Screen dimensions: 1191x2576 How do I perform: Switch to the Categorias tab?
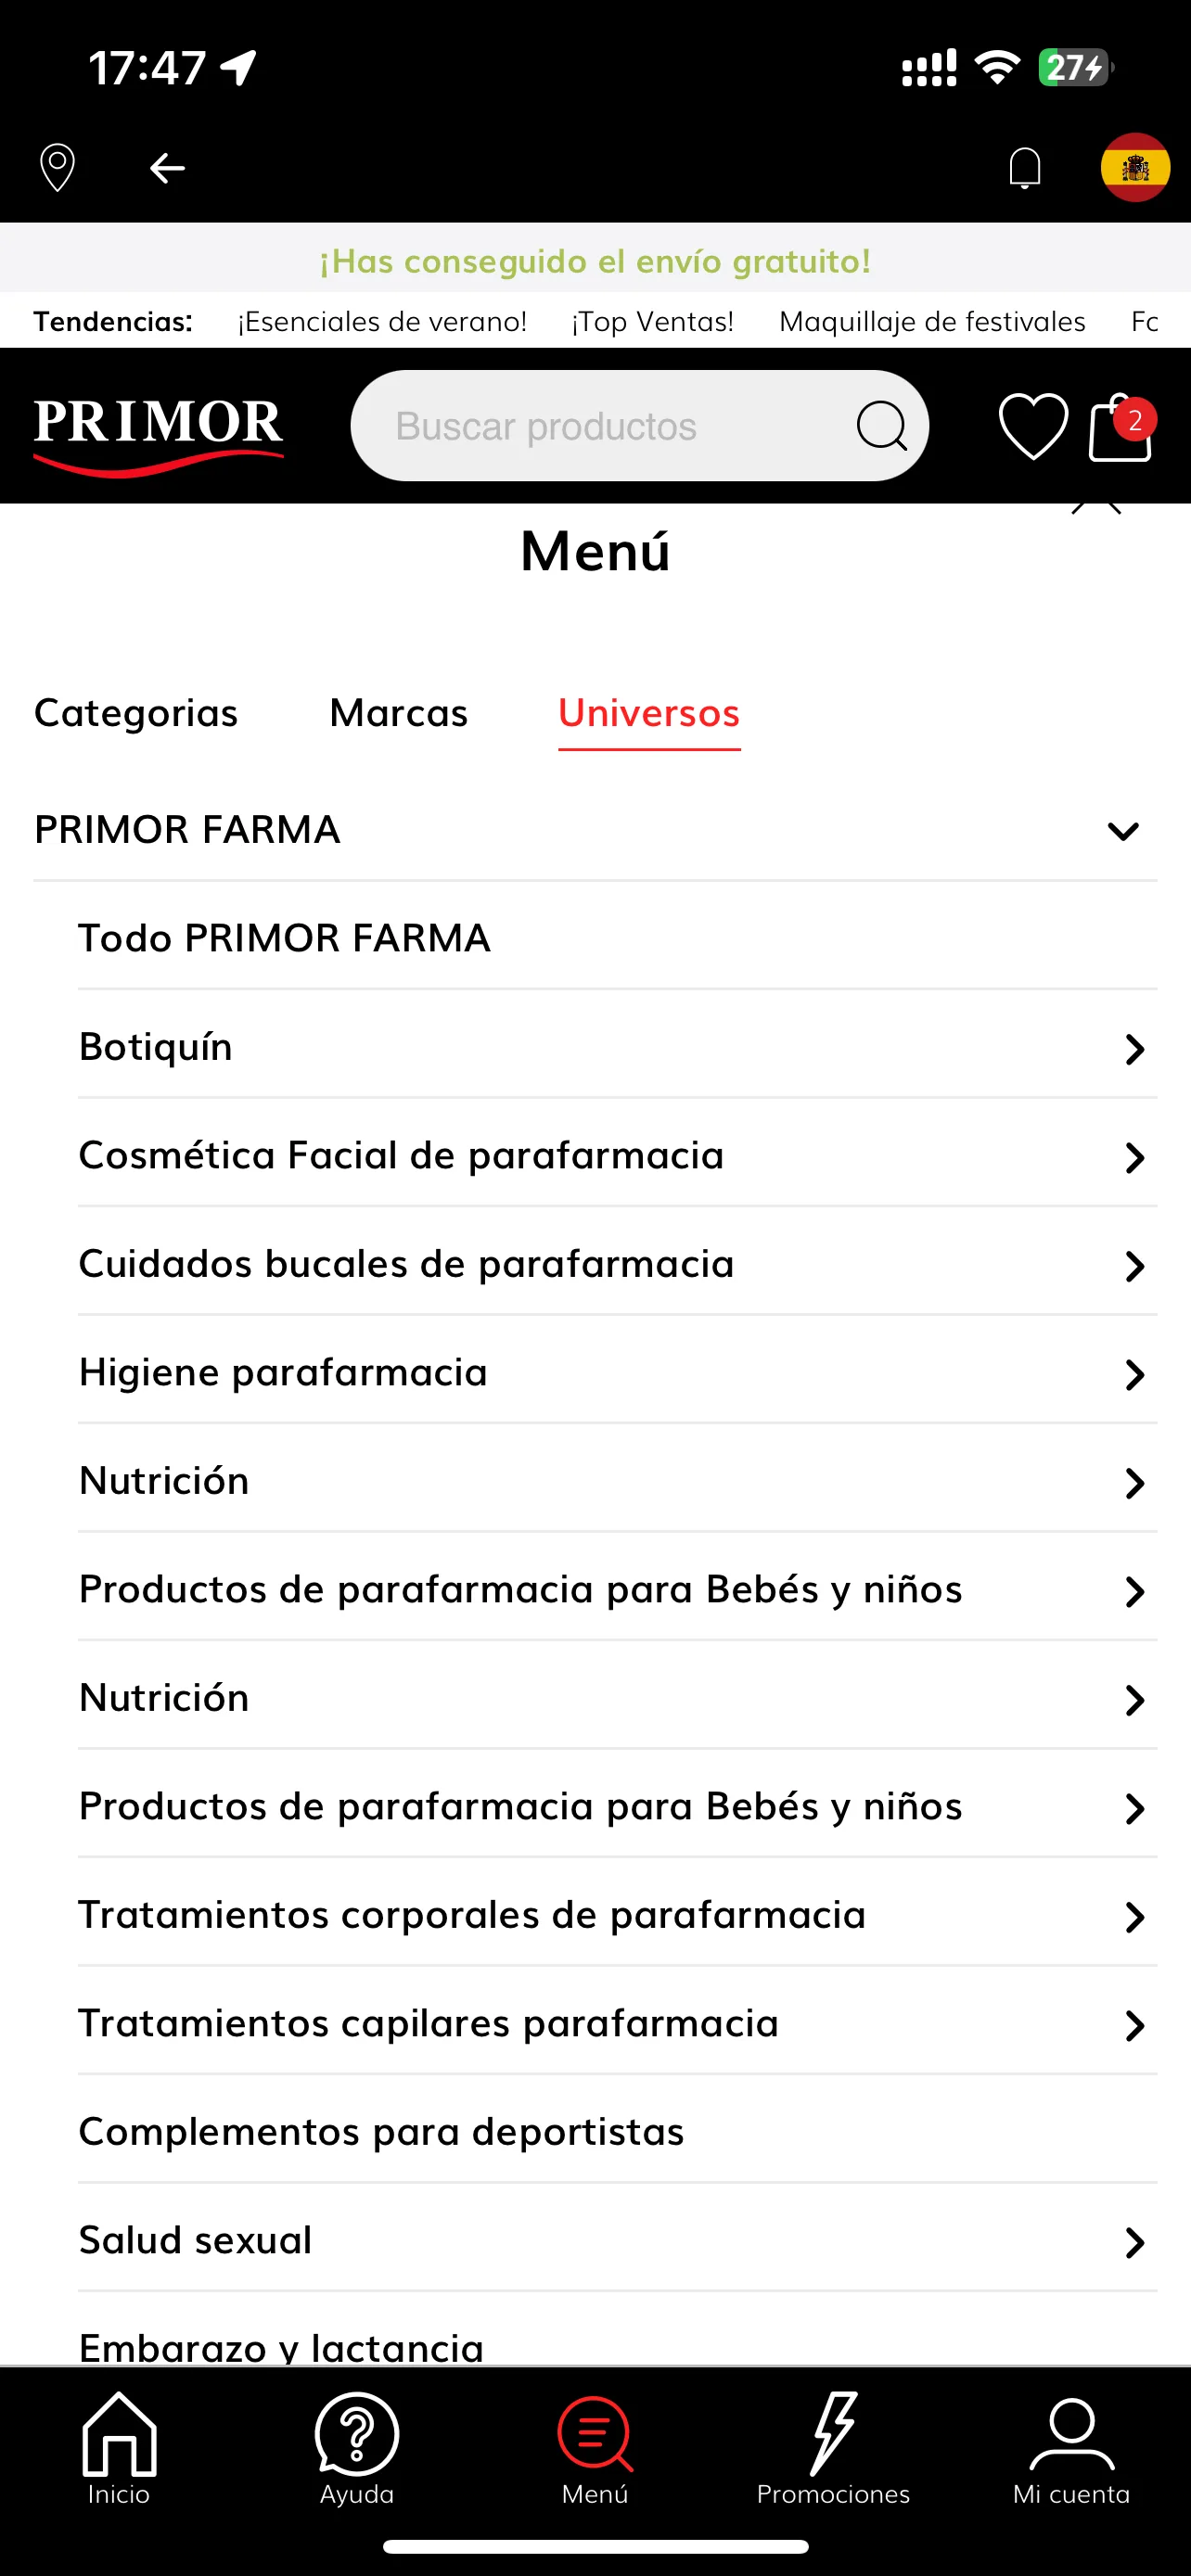pyautogui.click(x=136, y=713)
